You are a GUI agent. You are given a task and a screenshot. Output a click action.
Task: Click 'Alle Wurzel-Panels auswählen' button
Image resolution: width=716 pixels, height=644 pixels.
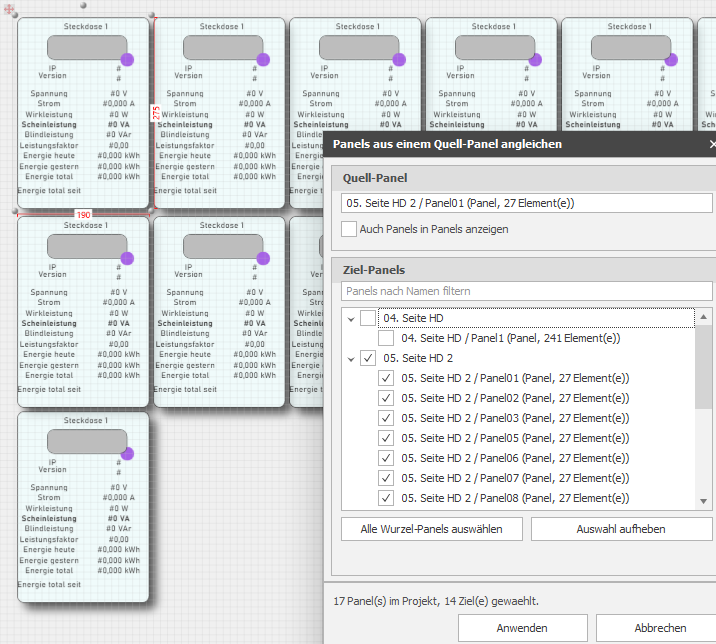point(432,529)
